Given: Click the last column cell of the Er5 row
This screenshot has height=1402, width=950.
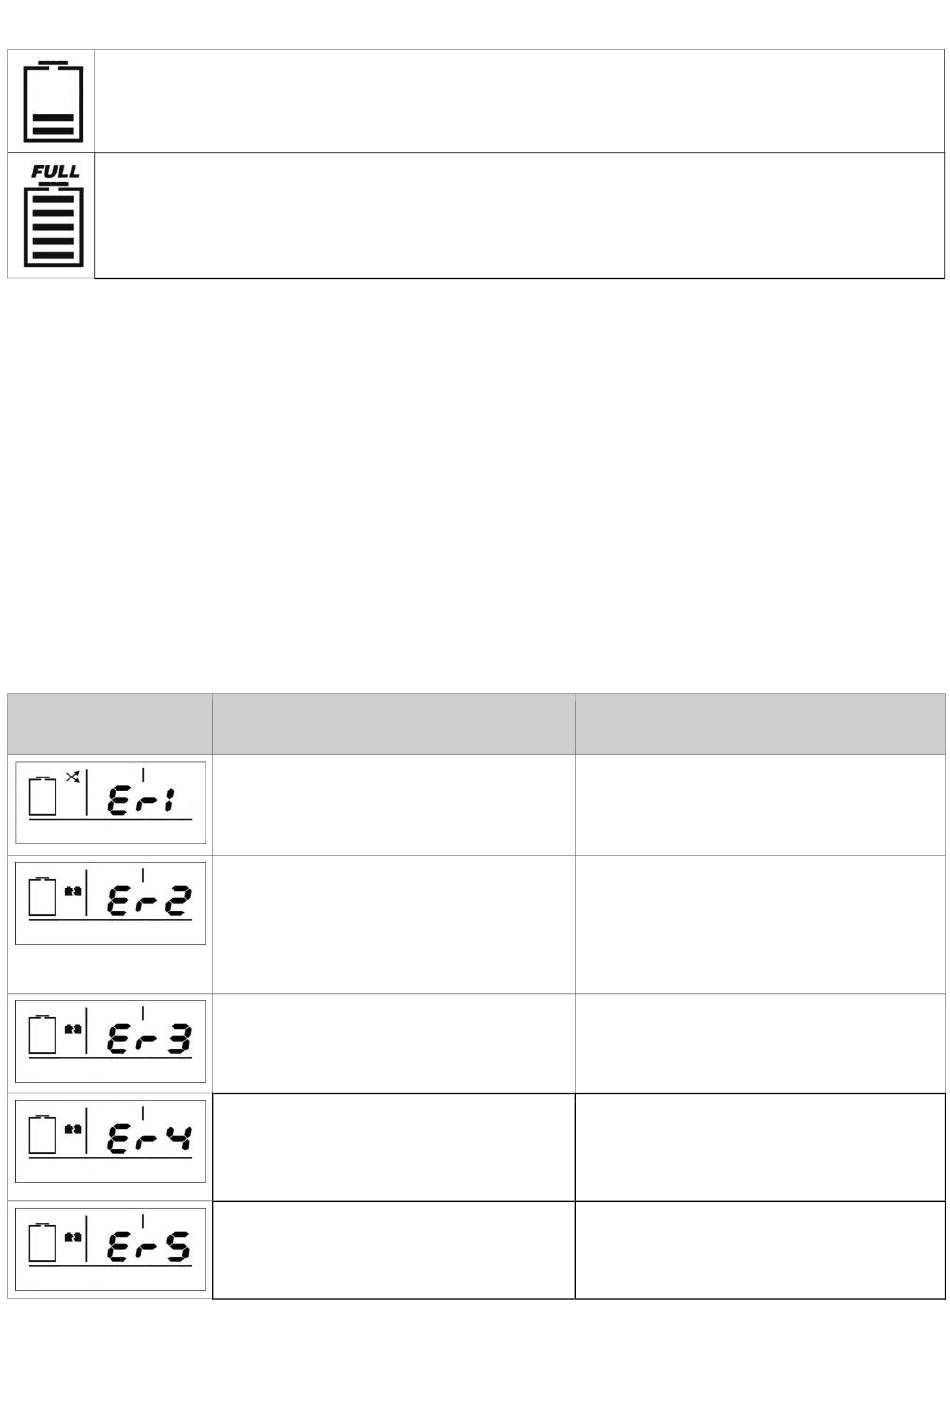Looking at the screenshot, I should 760,1250.
